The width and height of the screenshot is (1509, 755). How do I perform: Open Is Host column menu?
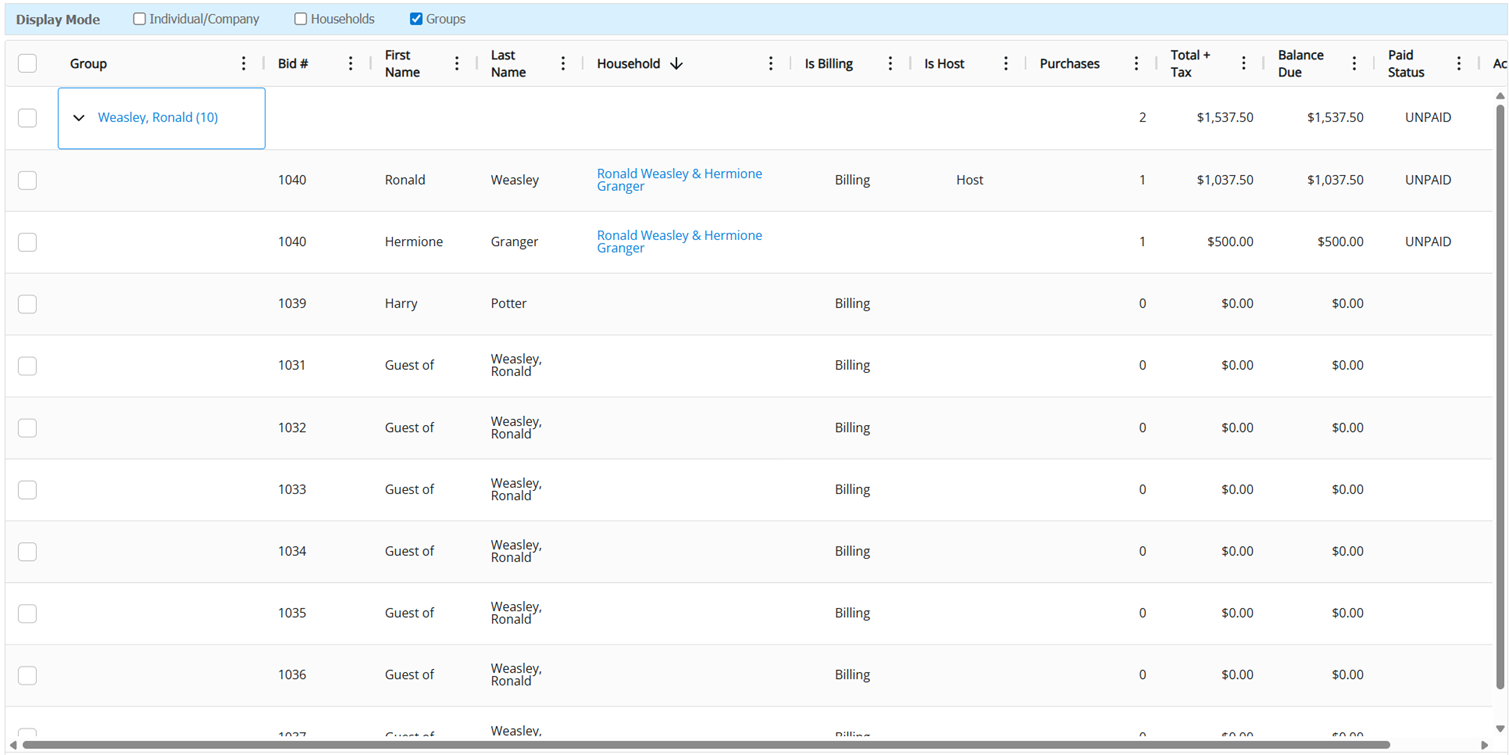1006,64
